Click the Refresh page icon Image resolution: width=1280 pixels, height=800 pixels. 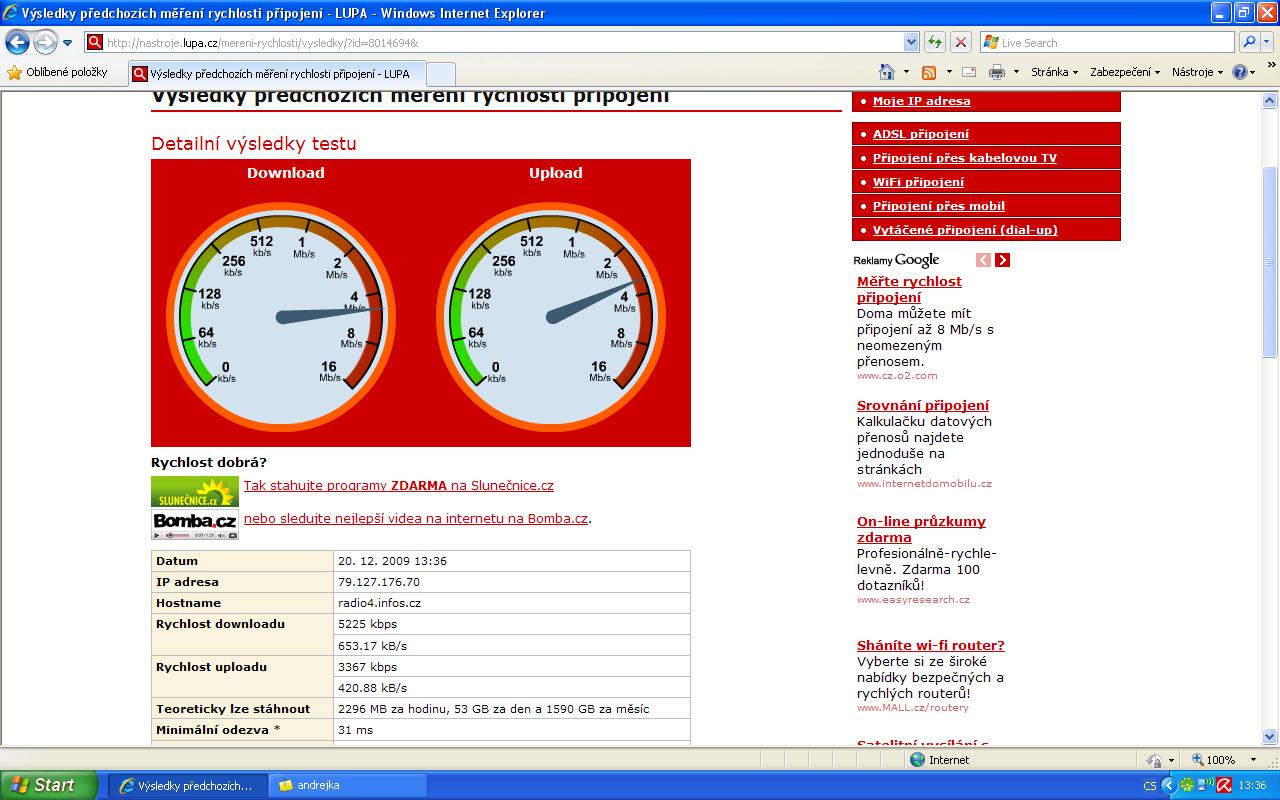click(x=935, y=42)
